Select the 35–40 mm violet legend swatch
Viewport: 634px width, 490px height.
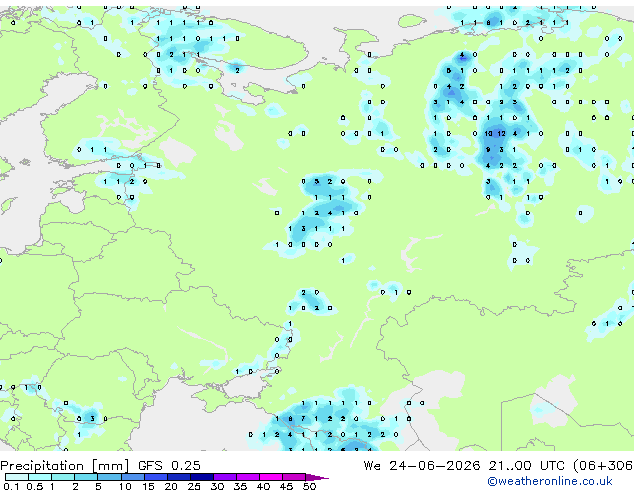(x=248, y=477)
